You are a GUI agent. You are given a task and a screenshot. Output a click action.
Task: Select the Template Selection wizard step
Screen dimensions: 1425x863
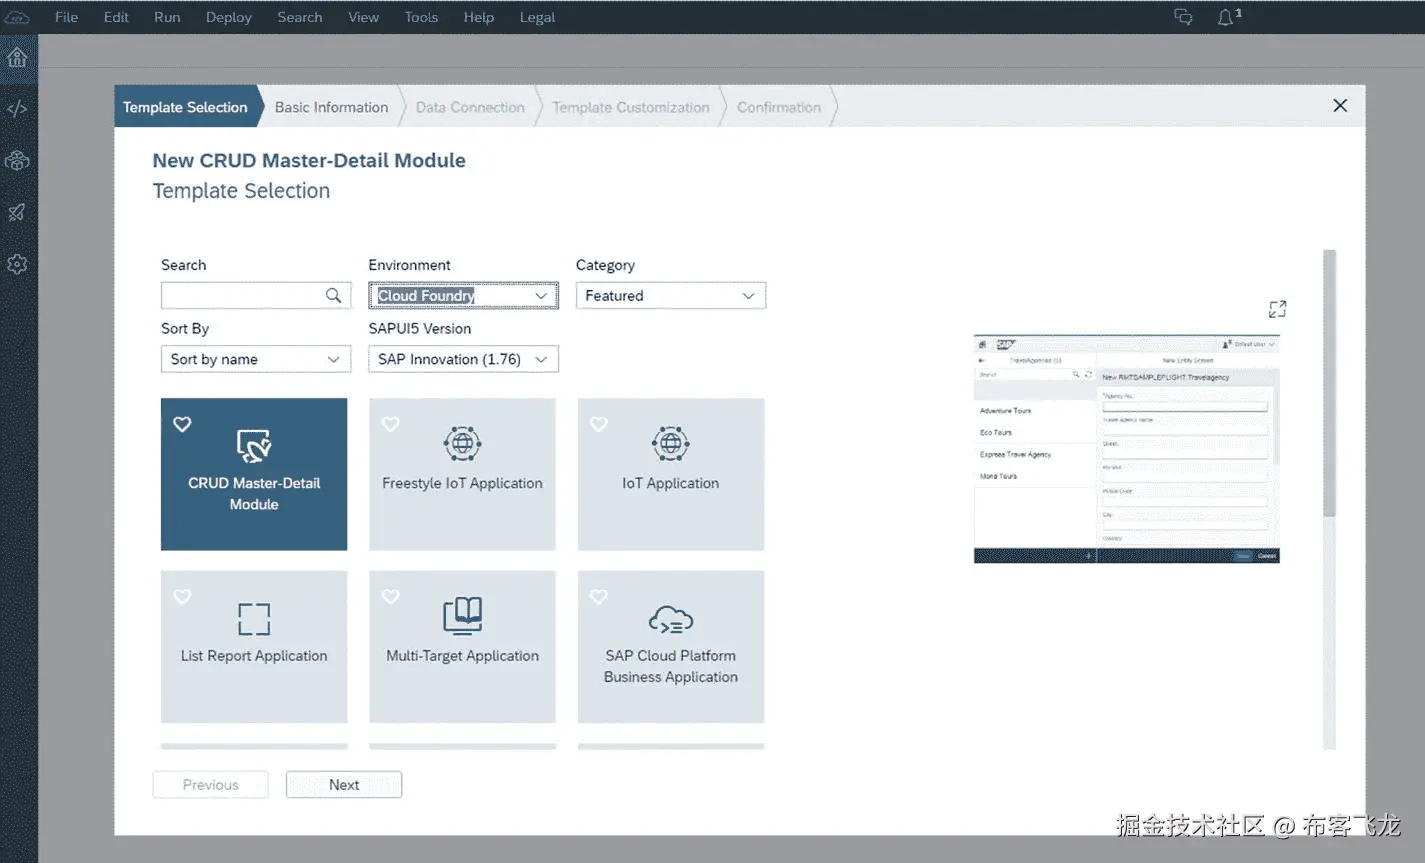[x=186, y=107]
